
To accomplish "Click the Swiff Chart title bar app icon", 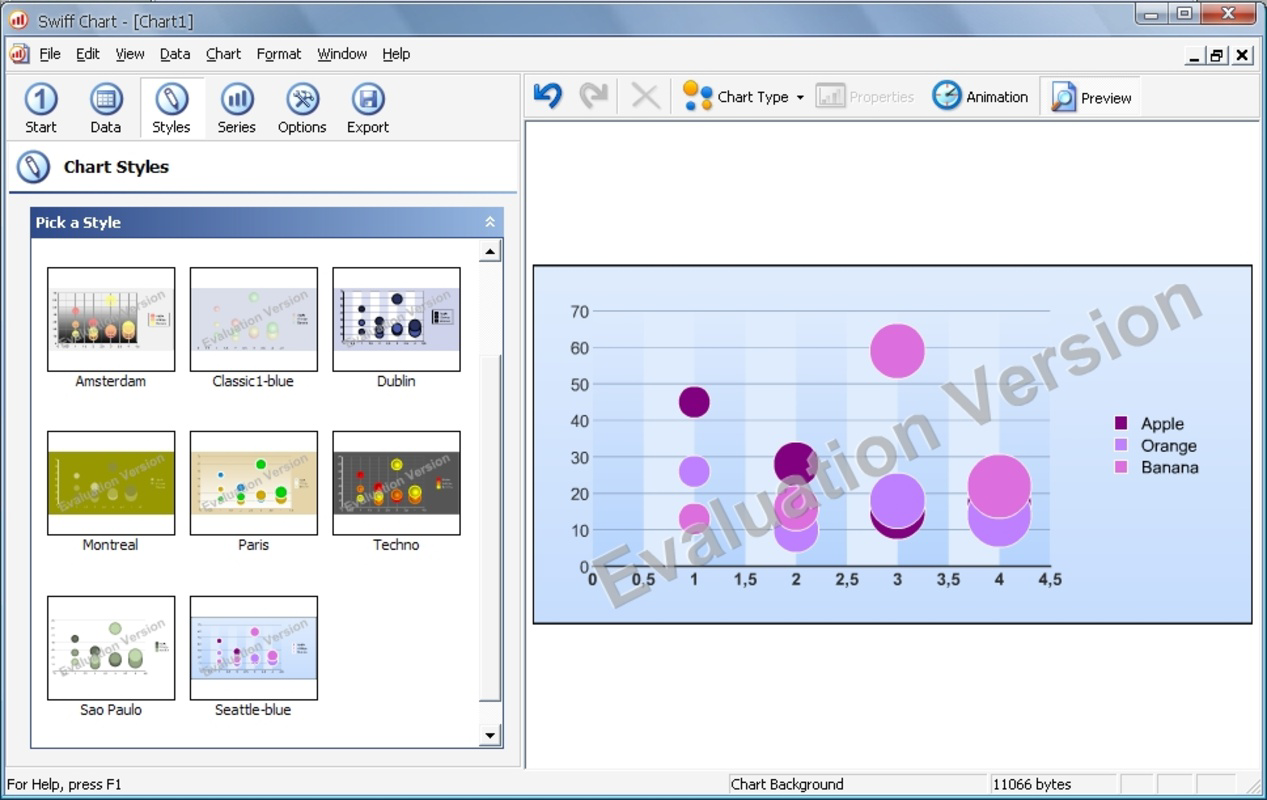I will 18,19.
